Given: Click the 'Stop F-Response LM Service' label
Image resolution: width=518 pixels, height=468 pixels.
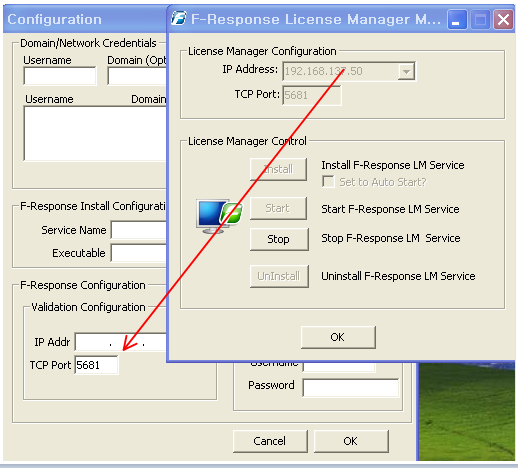Looking at the screenshot, I should pyautogui.click(x=391, y=238).
